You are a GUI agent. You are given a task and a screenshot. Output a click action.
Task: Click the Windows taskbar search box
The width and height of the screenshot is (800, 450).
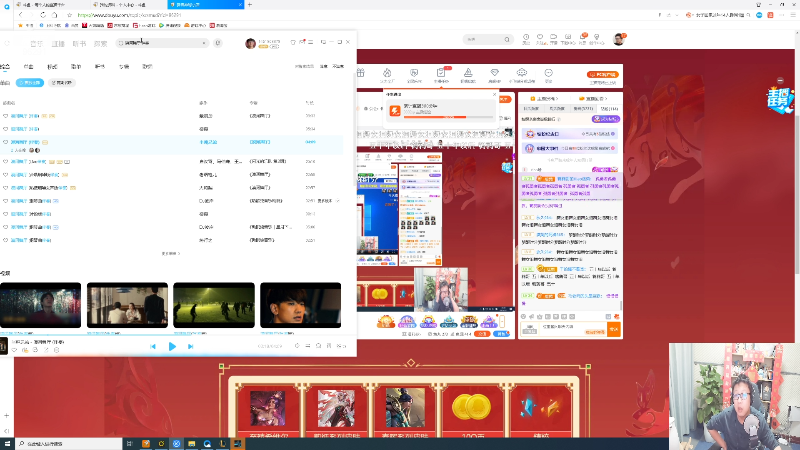[x=68, y=444]
